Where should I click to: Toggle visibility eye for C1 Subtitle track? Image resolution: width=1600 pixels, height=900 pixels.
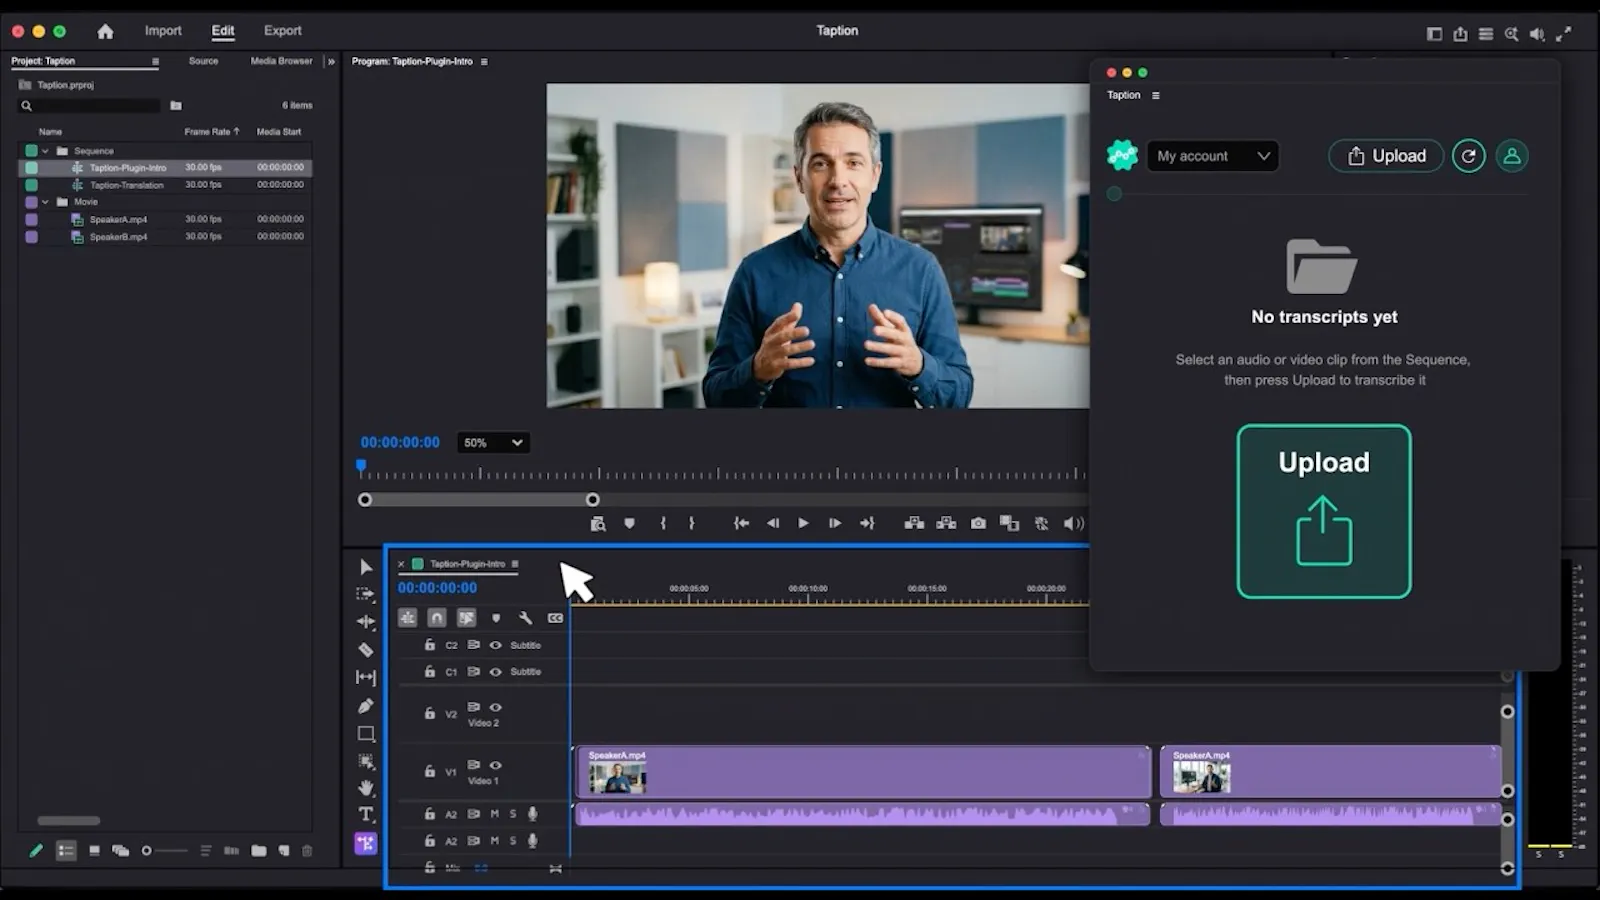(495, 672)
